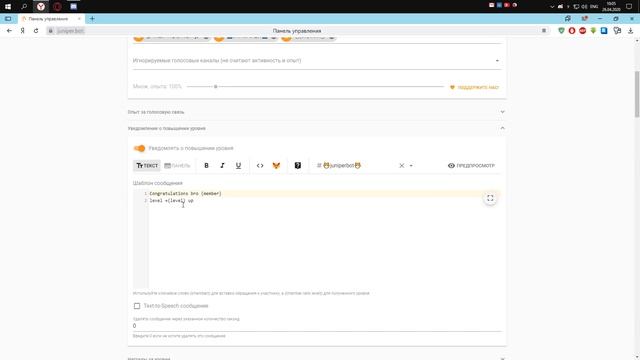Open Windows taskbar search

24,7
